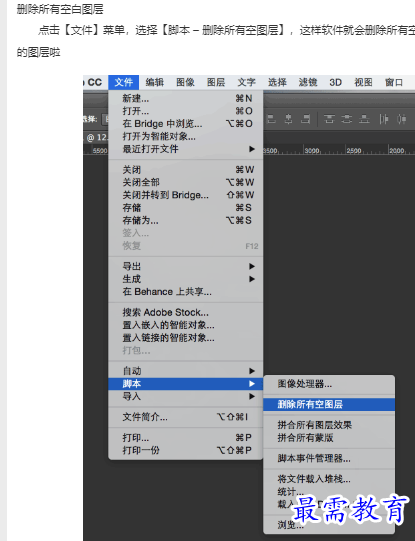Click the distribute vertical centers icon
Viewport: 415px width, 541px height.
(347, 119)
